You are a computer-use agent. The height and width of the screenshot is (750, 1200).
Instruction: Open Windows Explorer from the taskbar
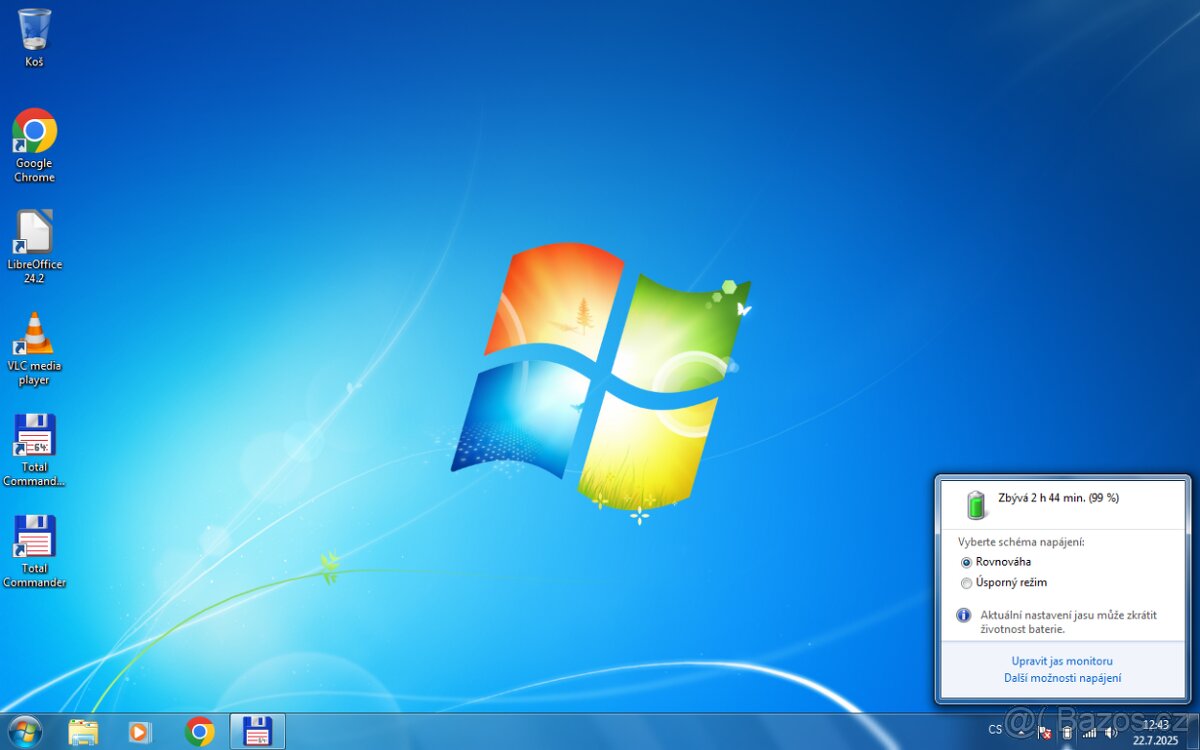(82, 732)
